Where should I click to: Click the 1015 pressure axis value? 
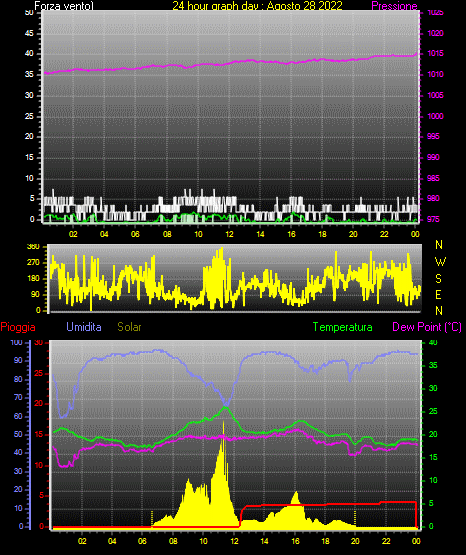(435, 53)
